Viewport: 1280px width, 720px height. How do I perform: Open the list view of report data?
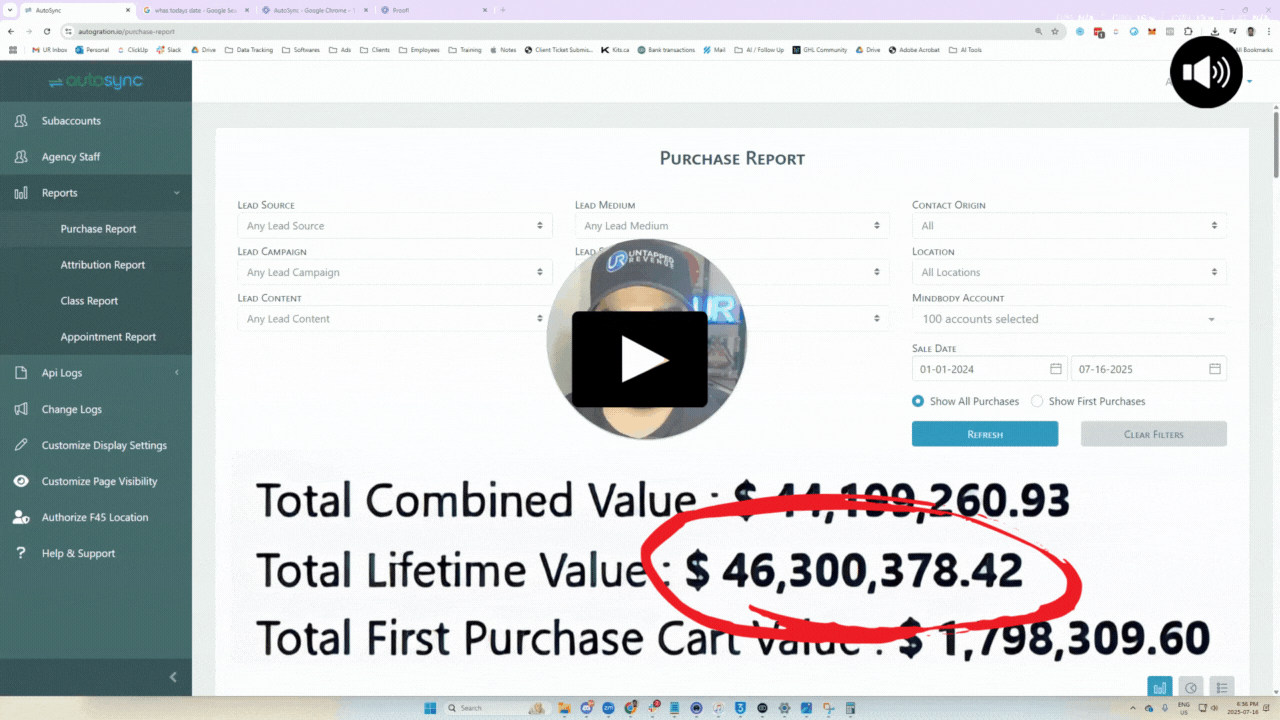coord(1222,687)
